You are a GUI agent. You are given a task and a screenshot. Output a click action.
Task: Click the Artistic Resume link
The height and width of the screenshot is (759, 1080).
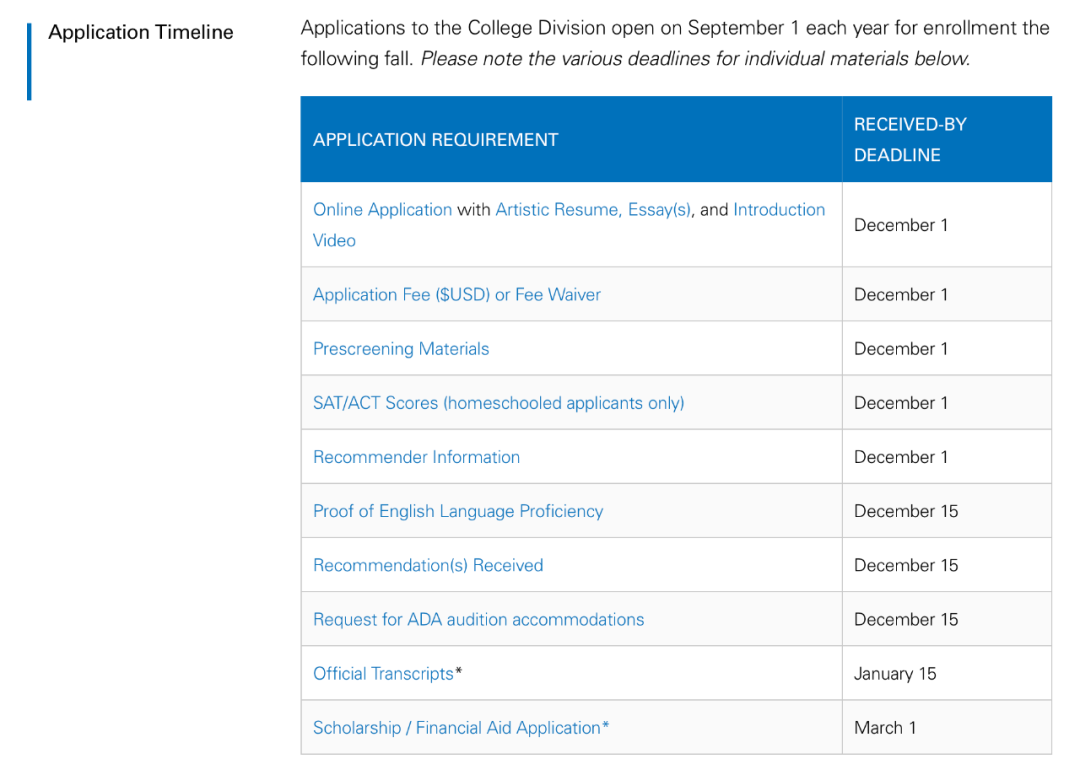click(x=557, y=210)
